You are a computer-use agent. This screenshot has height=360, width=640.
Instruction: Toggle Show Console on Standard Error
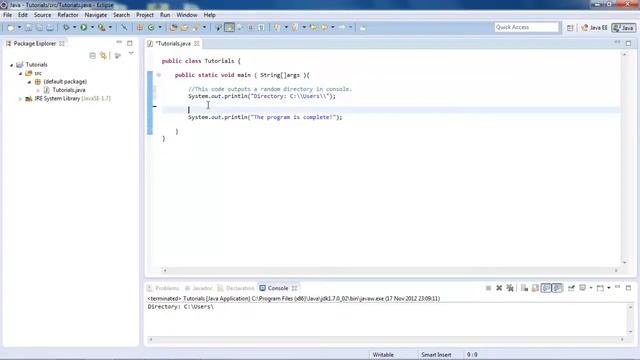[557, 288]
